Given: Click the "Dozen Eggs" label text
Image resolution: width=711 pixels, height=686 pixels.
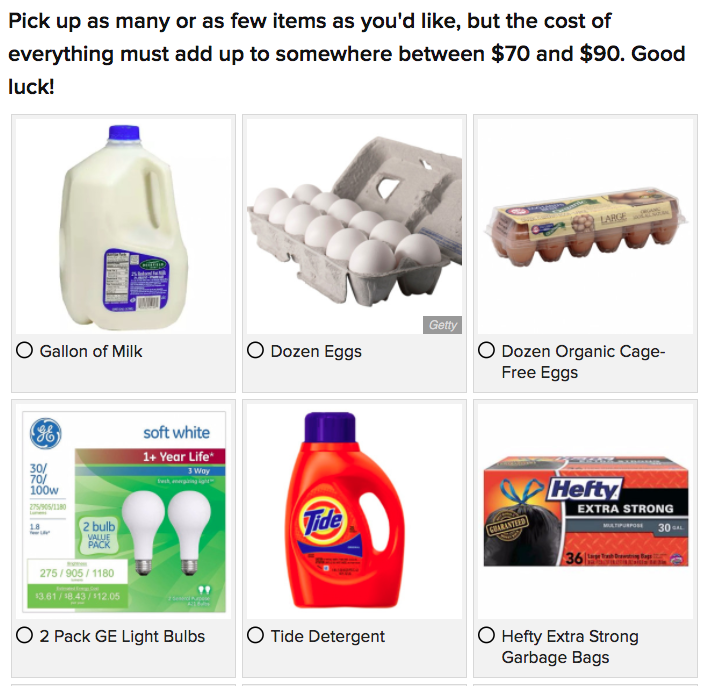Looking at the screenshot, I should (x=316, y=351).
